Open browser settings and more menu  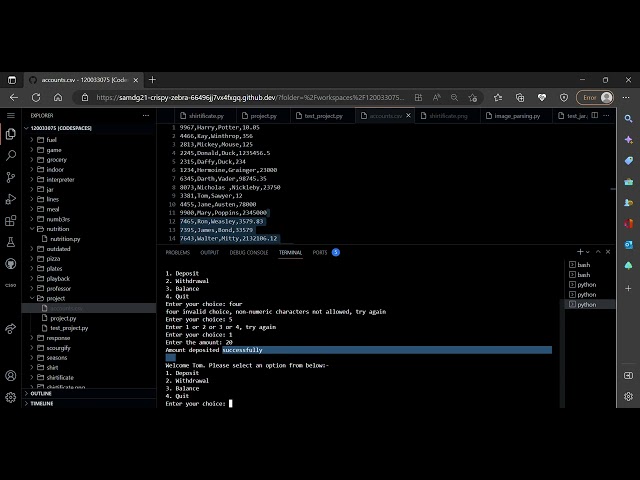click(626, 98)
